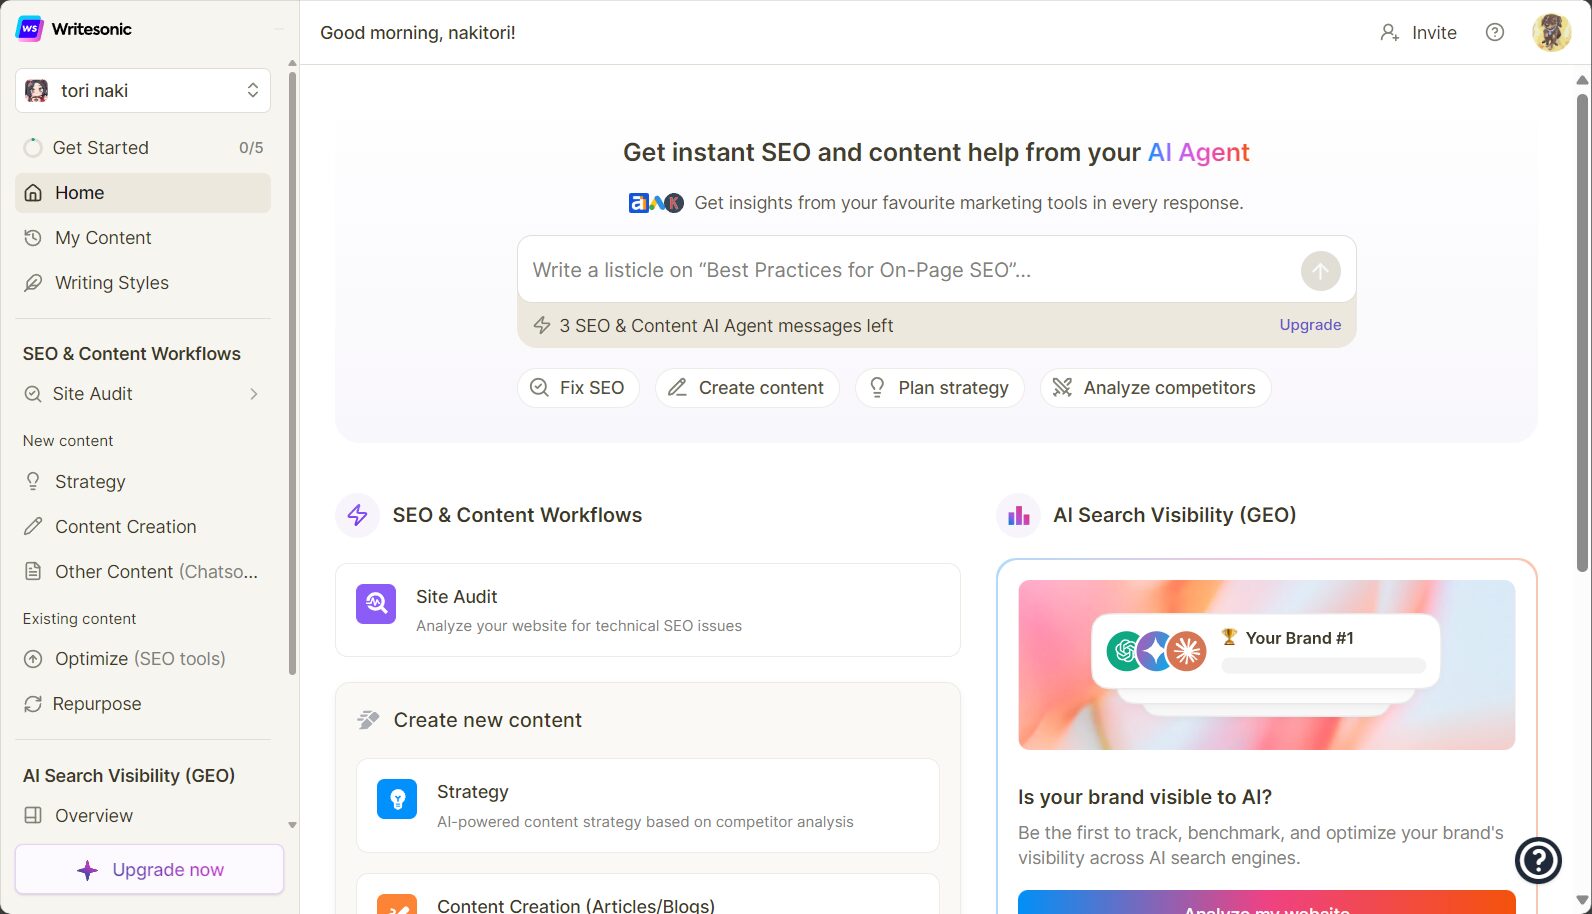
Task: Click the help question mark icon in header
Action: (x=1495, y=32)
